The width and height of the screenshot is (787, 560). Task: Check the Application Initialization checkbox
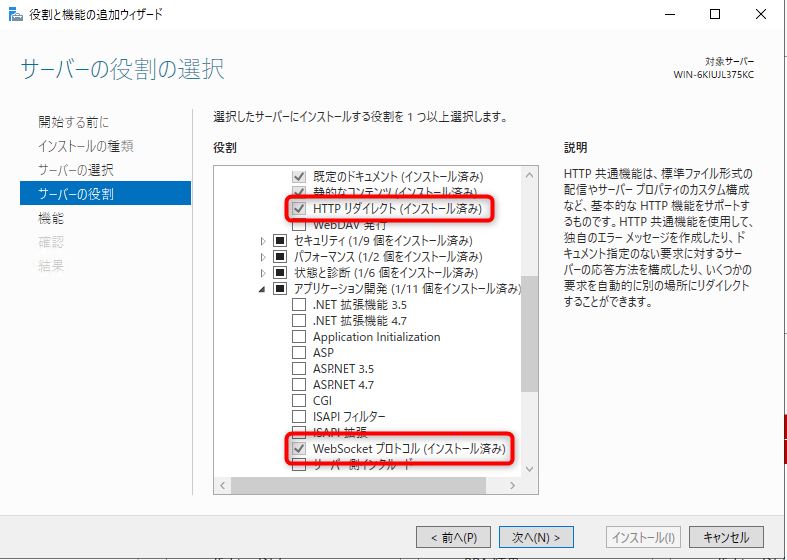pos(298,337)
